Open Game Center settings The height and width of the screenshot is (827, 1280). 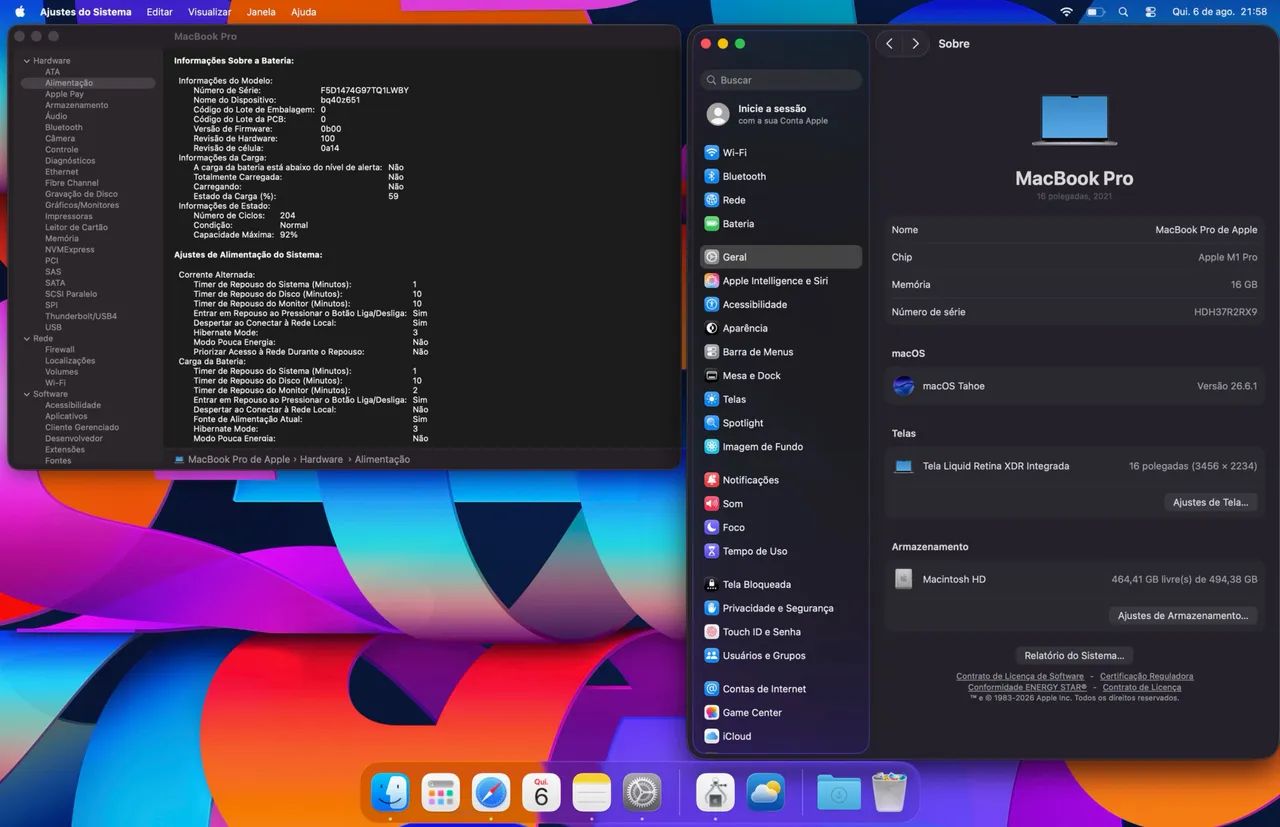tap(781, 713)
